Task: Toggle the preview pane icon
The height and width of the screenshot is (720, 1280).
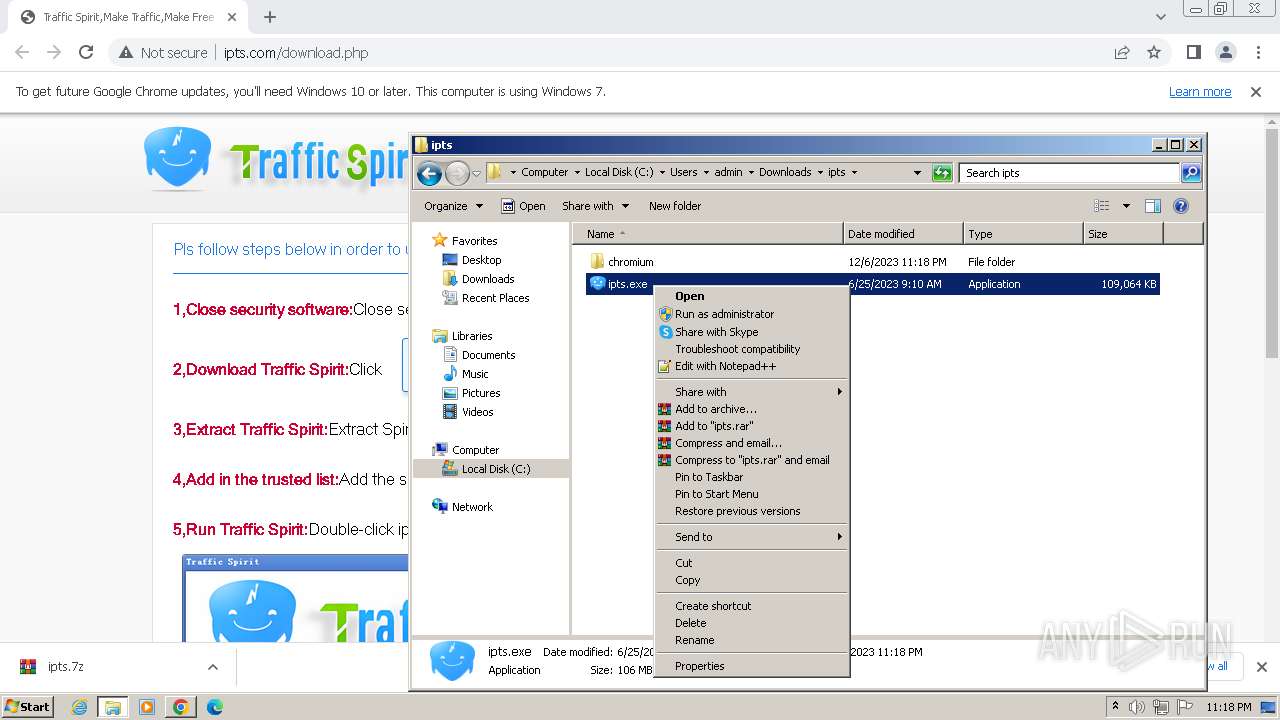Action: 1153,206
